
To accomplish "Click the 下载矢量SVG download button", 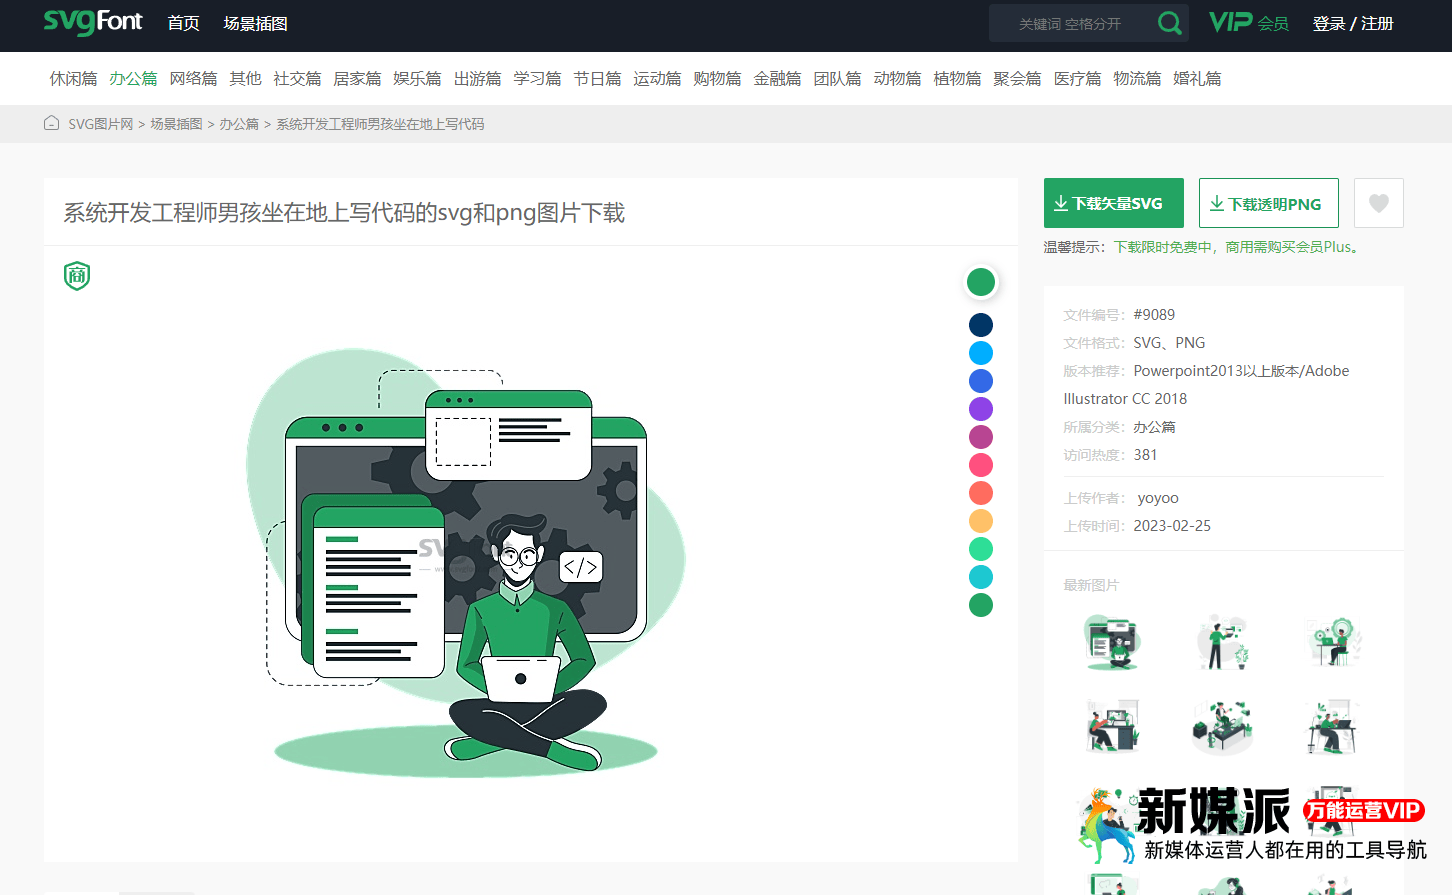I will tap(1113, 202).
